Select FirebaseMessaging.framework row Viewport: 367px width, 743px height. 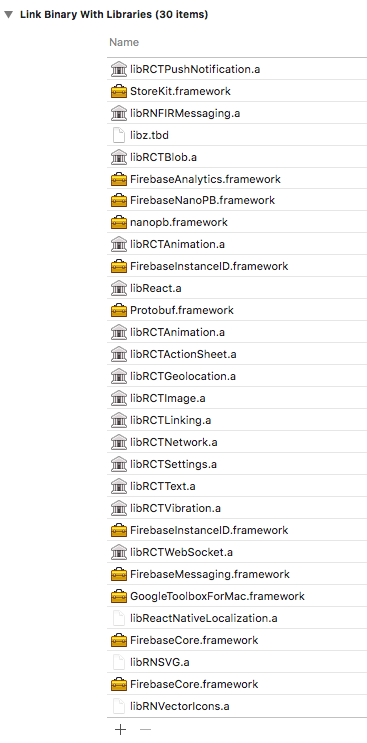[237, 574]
